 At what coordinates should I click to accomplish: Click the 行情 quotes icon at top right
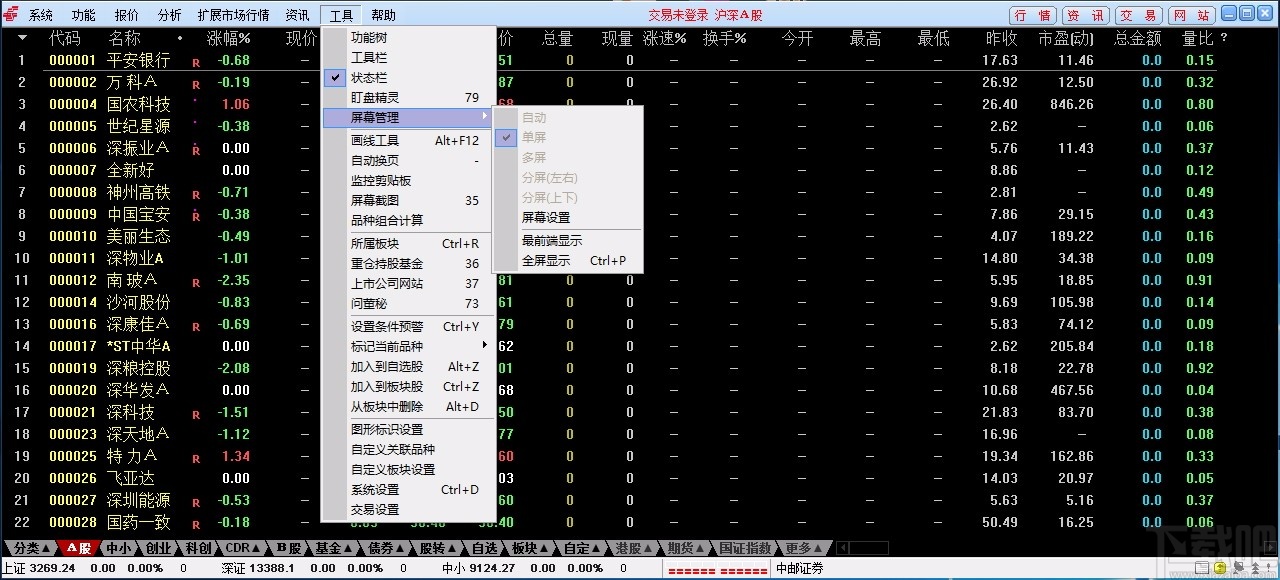(1031, 14)
